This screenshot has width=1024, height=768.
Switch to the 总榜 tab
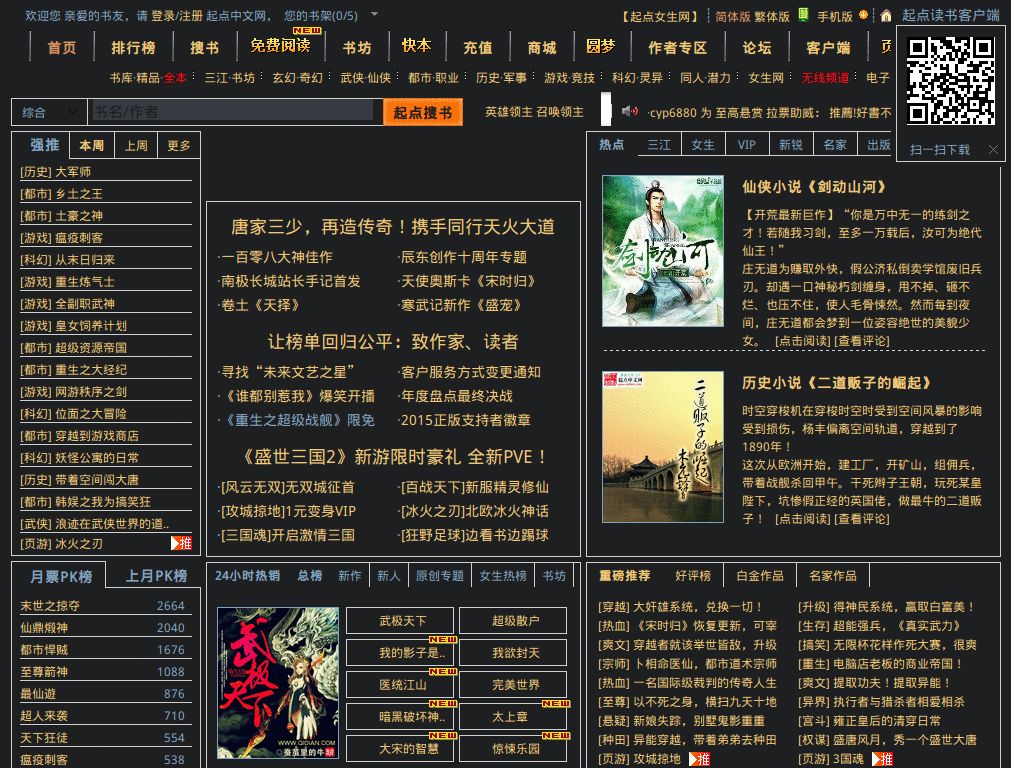click(310, 575)
